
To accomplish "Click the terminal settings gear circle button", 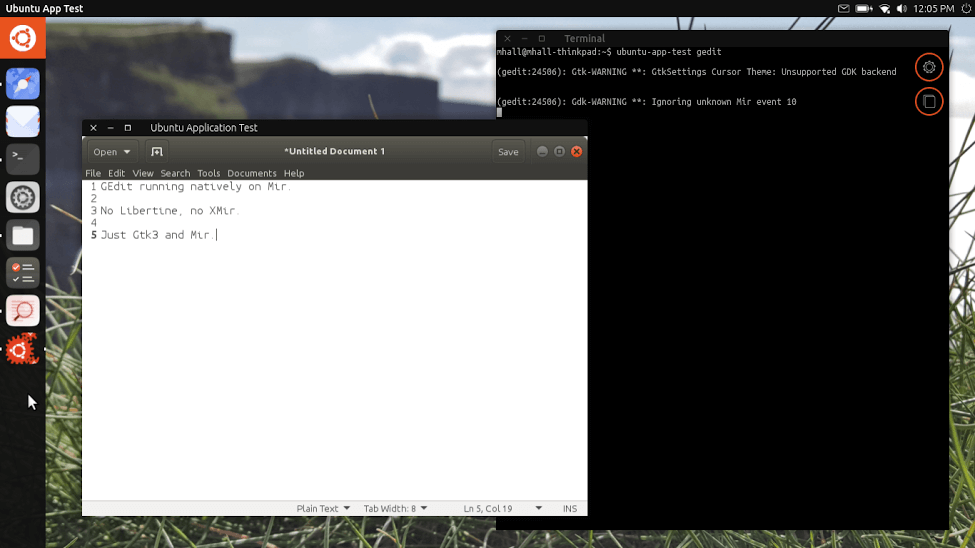I will pos(929,67).
